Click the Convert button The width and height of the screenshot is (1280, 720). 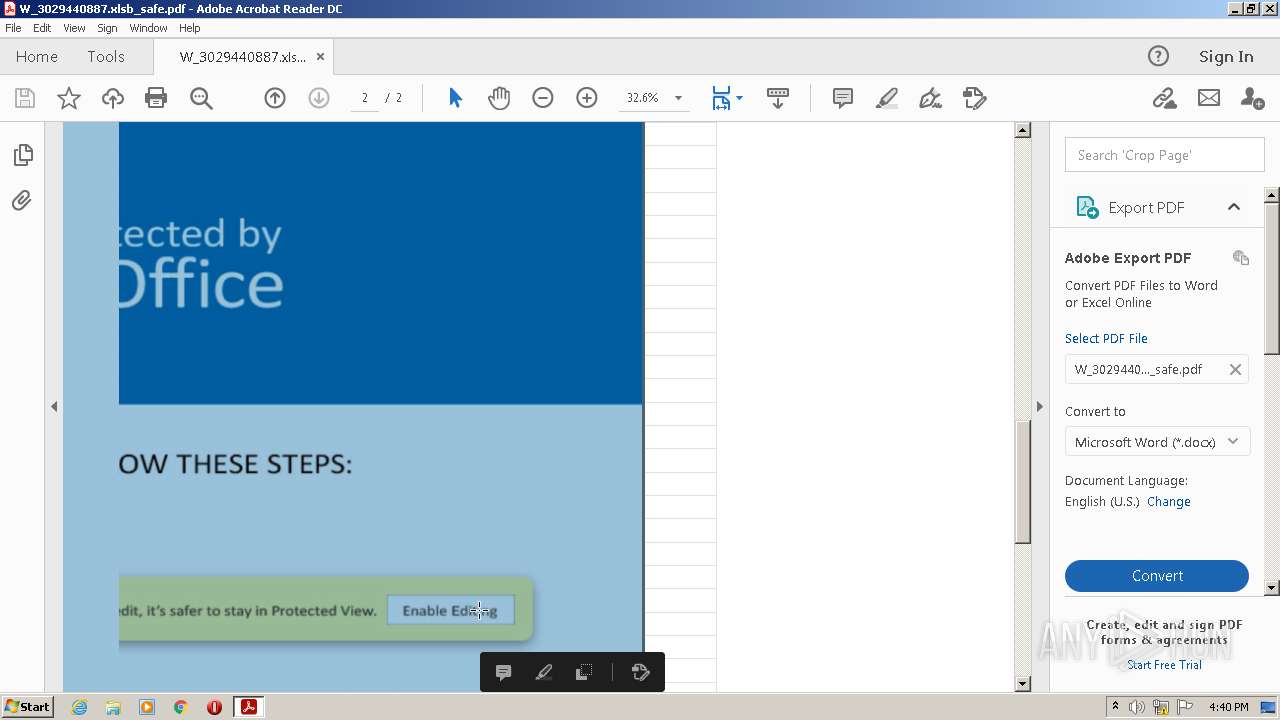pyautogui.click(x=1157, y=576)
